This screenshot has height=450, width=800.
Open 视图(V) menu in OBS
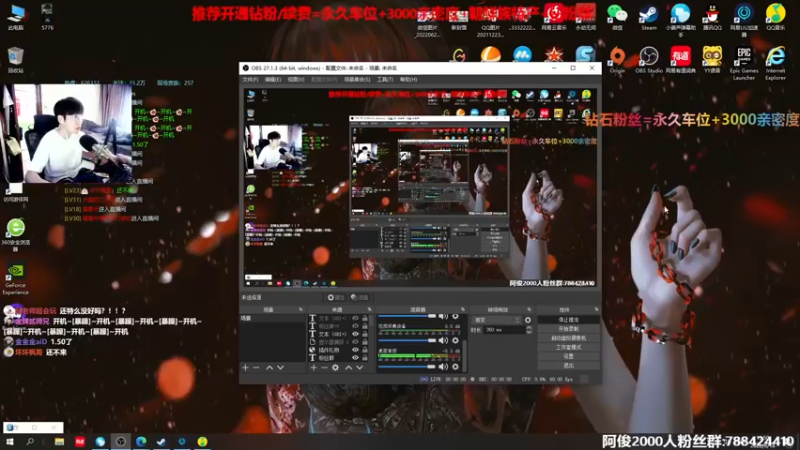[296, 80]
